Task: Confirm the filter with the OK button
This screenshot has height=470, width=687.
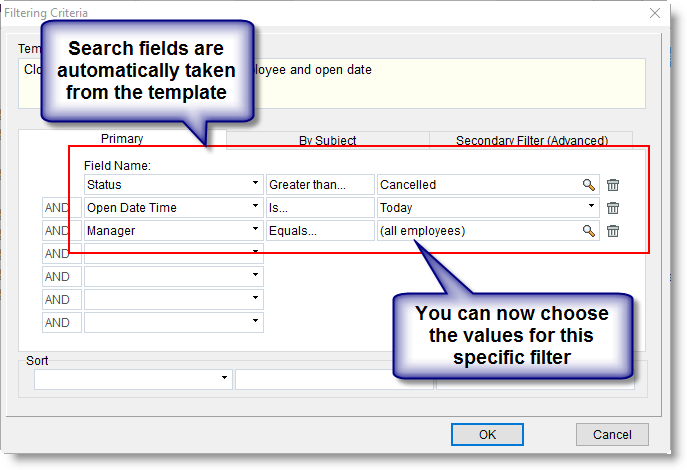Action: pos(487,434)
